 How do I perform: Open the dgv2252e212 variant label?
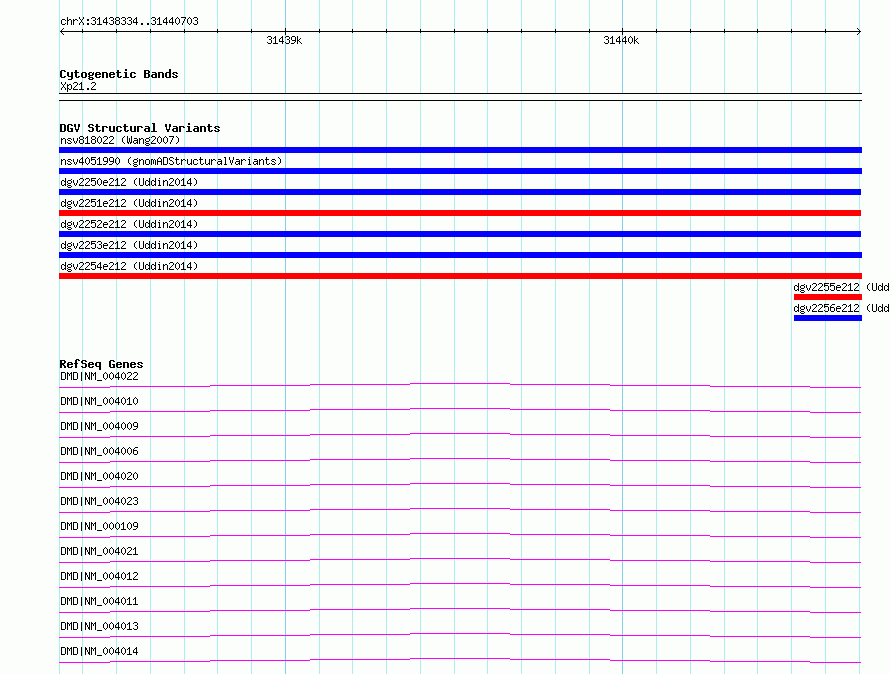pyautogui.click(x=129, y=224)
